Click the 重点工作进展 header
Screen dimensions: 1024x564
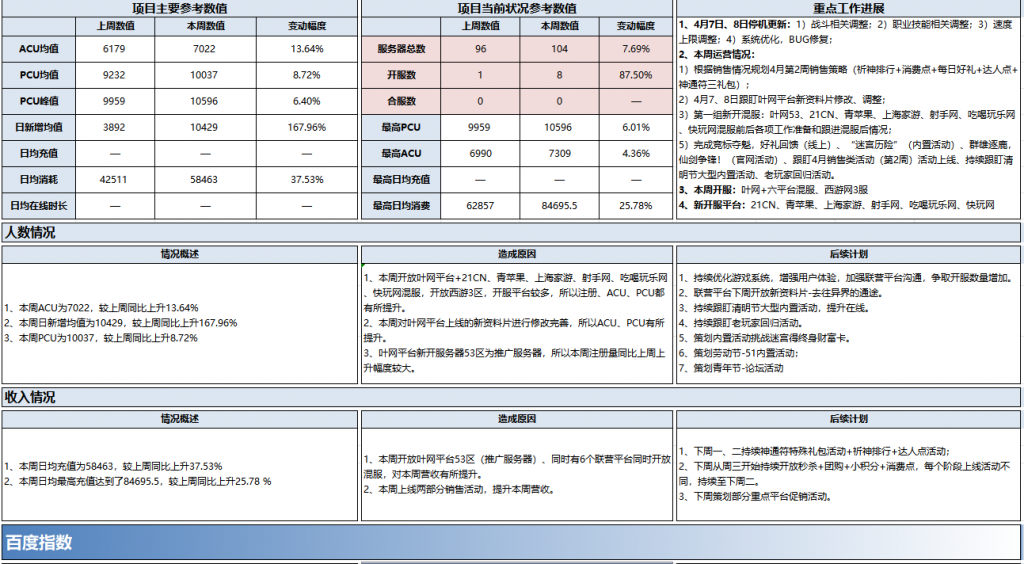pyautogui.click(x=848, y=9)
